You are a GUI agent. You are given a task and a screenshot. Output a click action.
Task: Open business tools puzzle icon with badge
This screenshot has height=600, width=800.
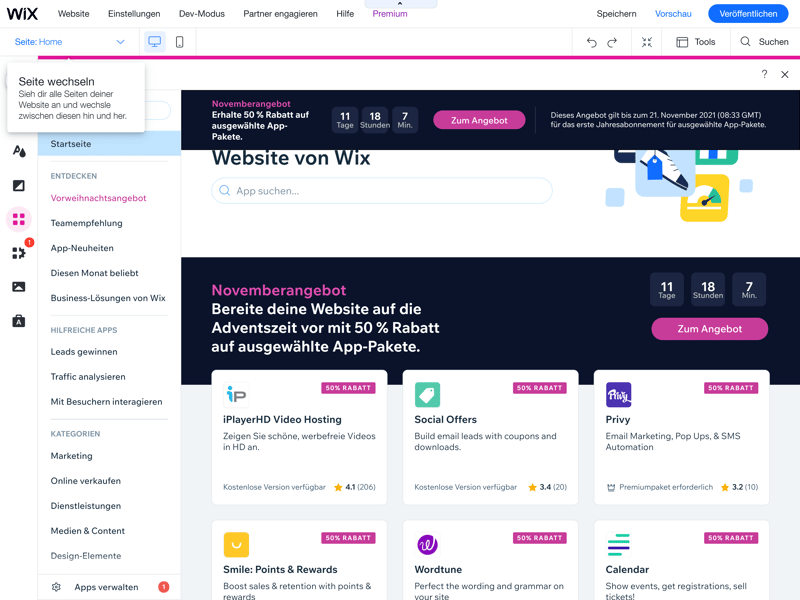click(x=19, y=253)
